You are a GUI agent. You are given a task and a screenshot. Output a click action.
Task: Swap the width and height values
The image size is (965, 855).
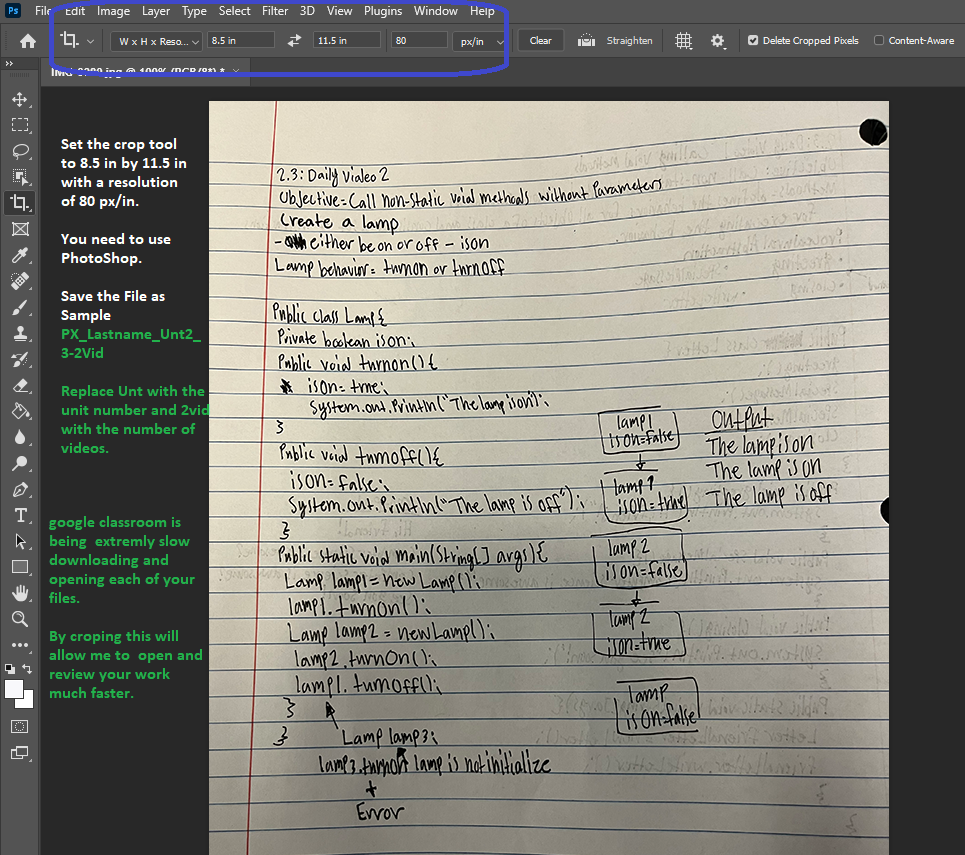pos(294,41)
